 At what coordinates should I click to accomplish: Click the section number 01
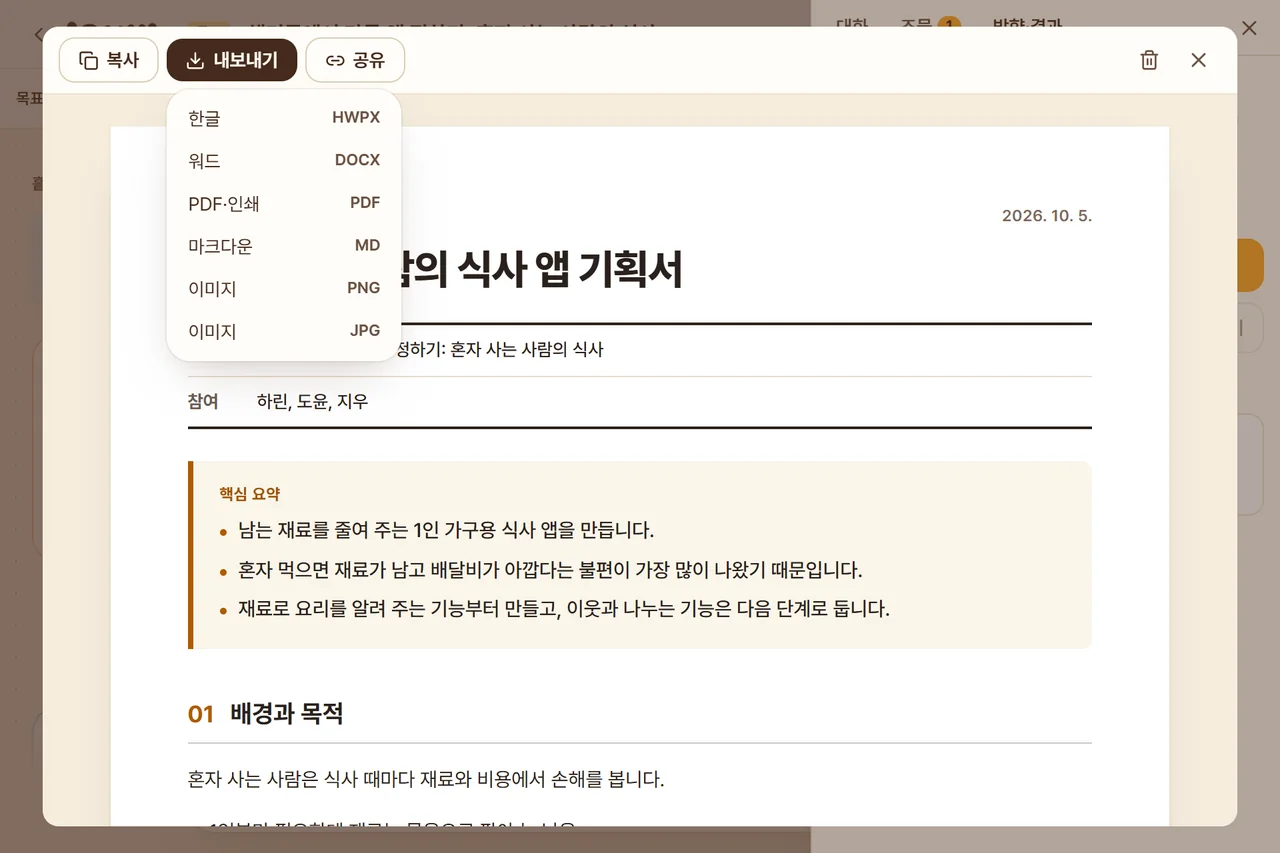tap(201, 714)
